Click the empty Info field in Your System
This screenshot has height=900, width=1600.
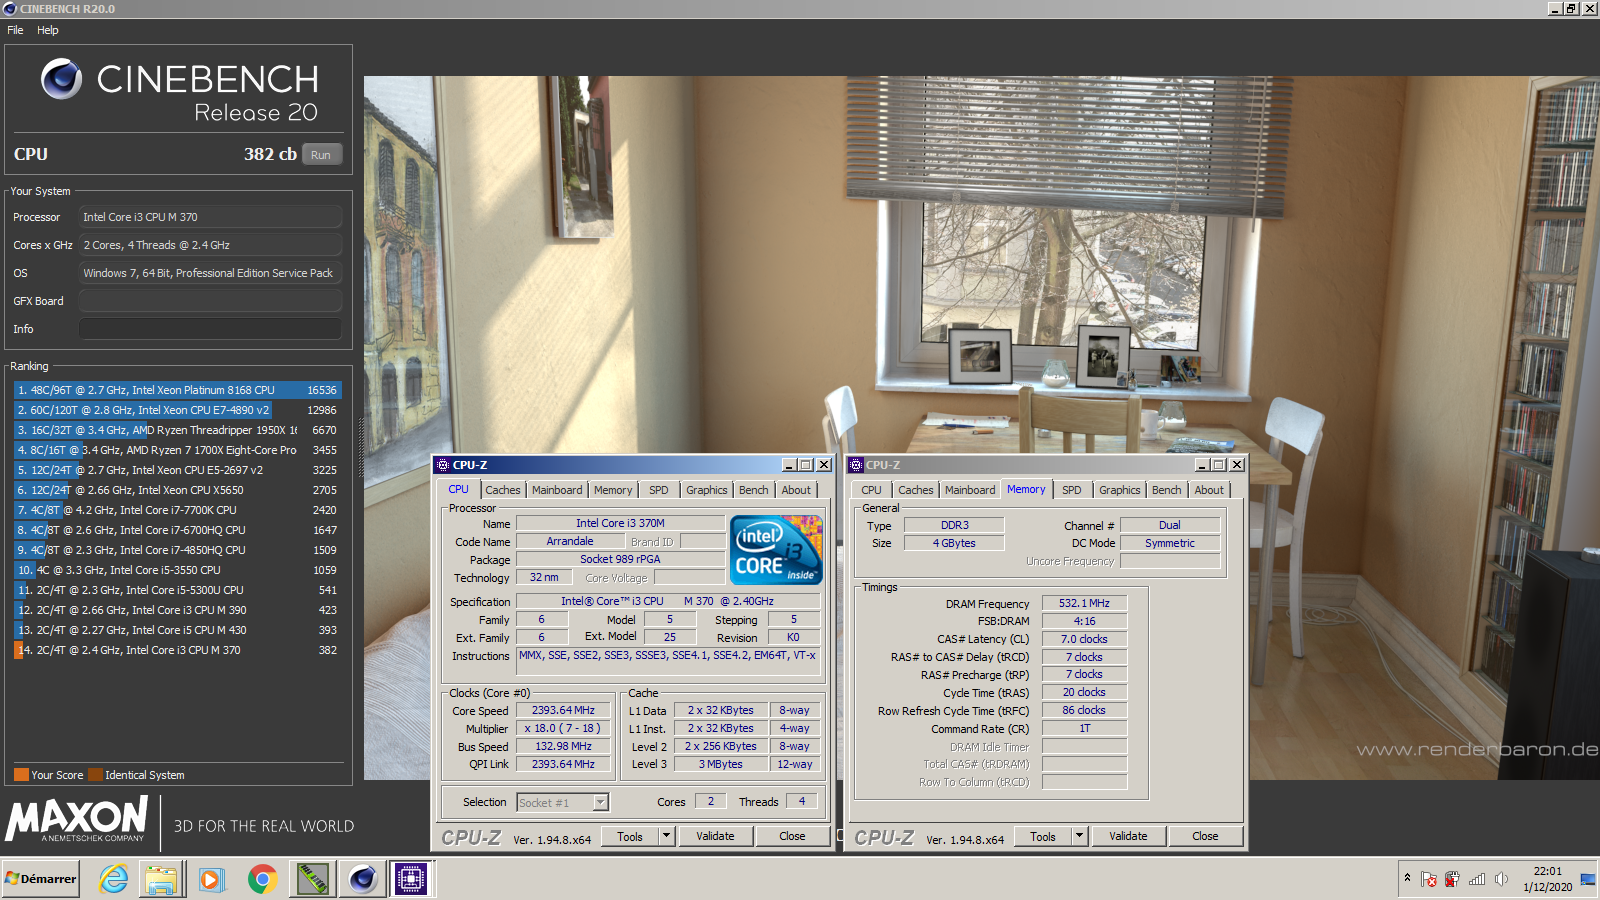(210, 329)
